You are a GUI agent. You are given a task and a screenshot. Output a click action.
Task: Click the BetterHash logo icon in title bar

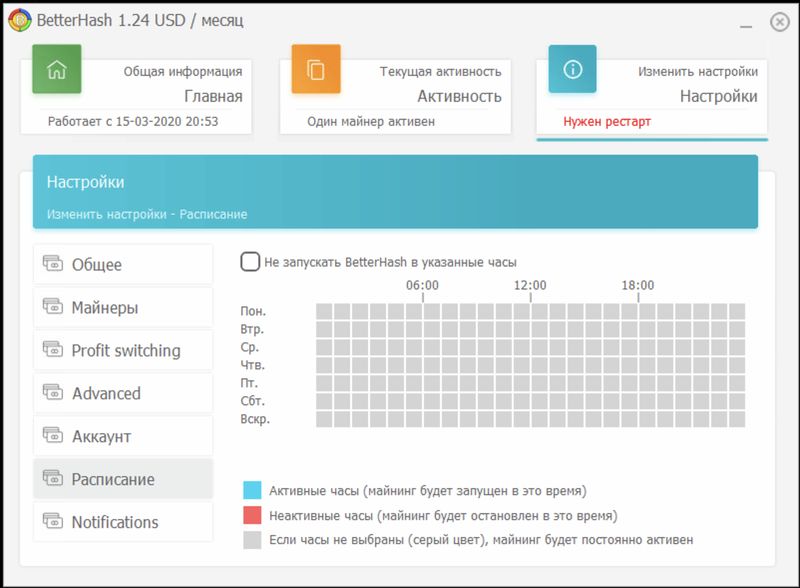(18, 20)
